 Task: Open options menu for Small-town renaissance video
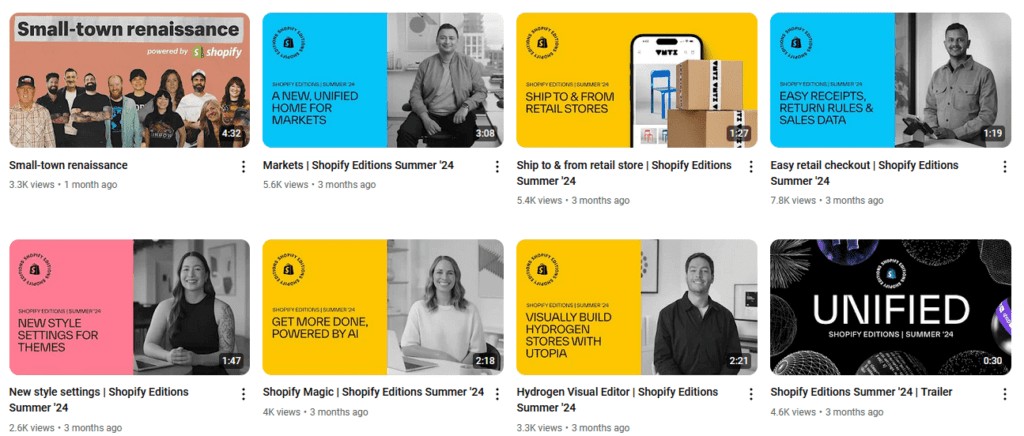(x=243, y=166)
